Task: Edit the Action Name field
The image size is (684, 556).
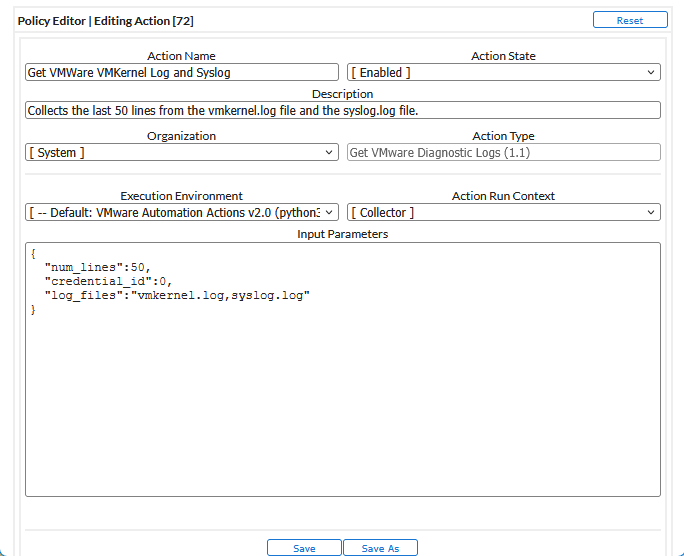Action: pos(182,72)
